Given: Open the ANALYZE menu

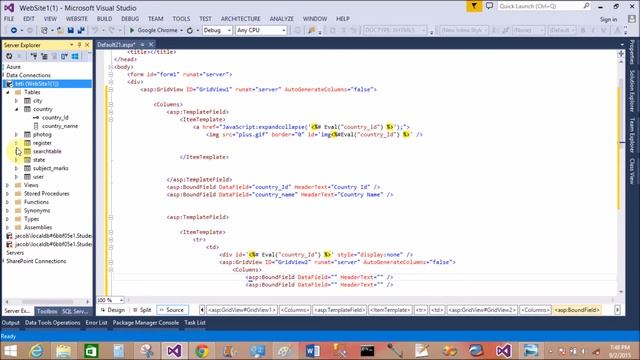Looking at the screenshot, I should pos(282,19).
